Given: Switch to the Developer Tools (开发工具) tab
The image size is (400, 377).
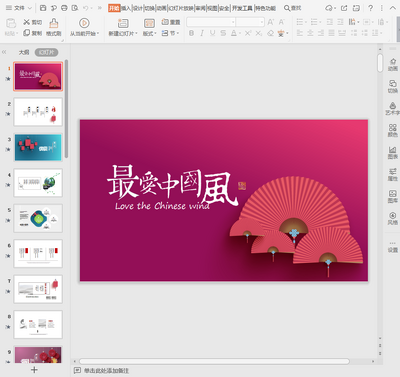Looking at the screenshot, I should click(242, 8).
